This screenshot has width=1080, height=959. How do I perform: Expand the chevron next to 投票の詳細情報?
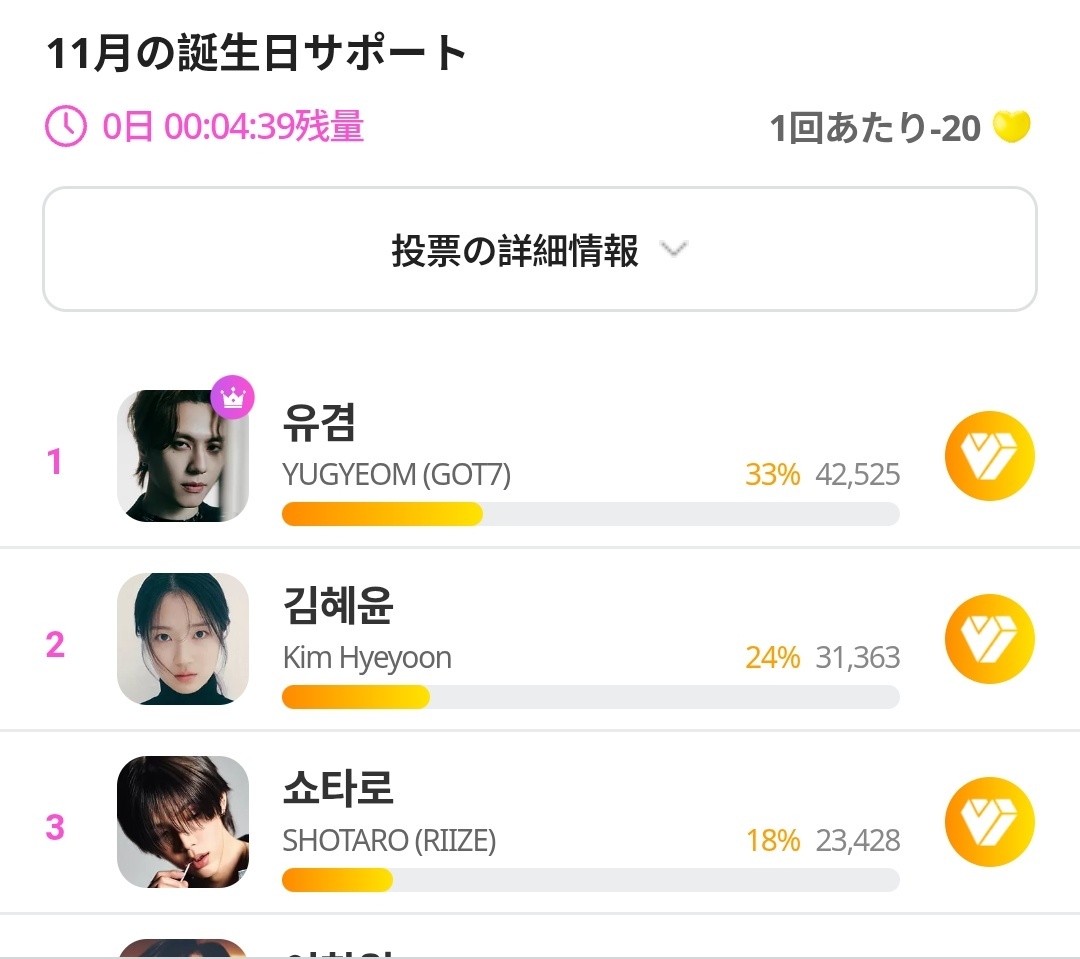[x=675, y=250]
